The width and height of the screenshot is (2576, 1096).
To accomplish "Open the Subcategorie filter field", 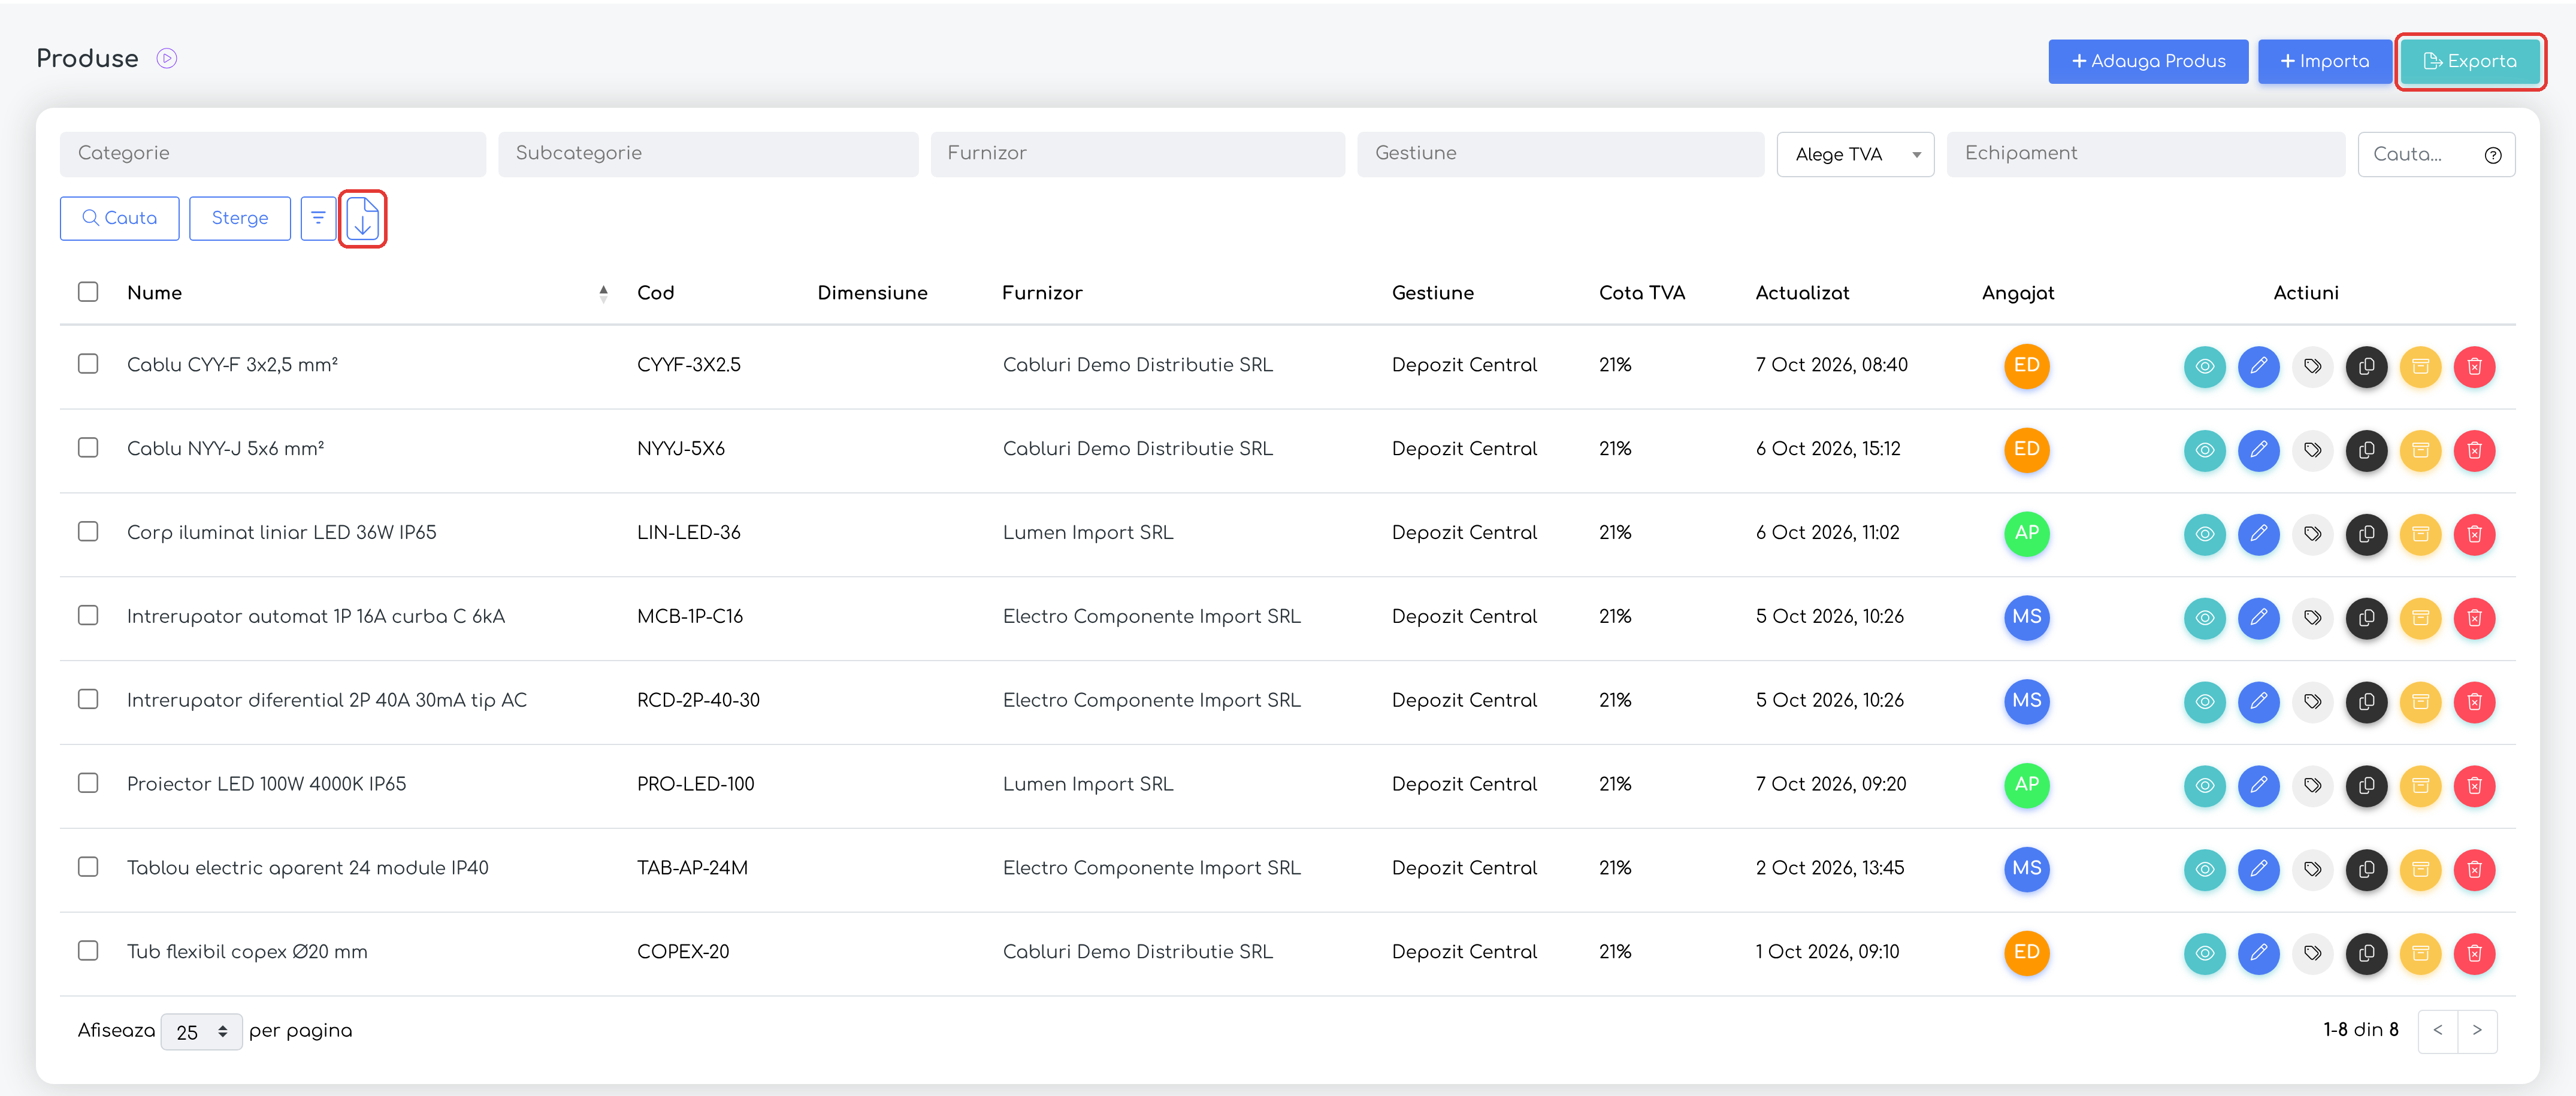I will [x=708, y=154].
